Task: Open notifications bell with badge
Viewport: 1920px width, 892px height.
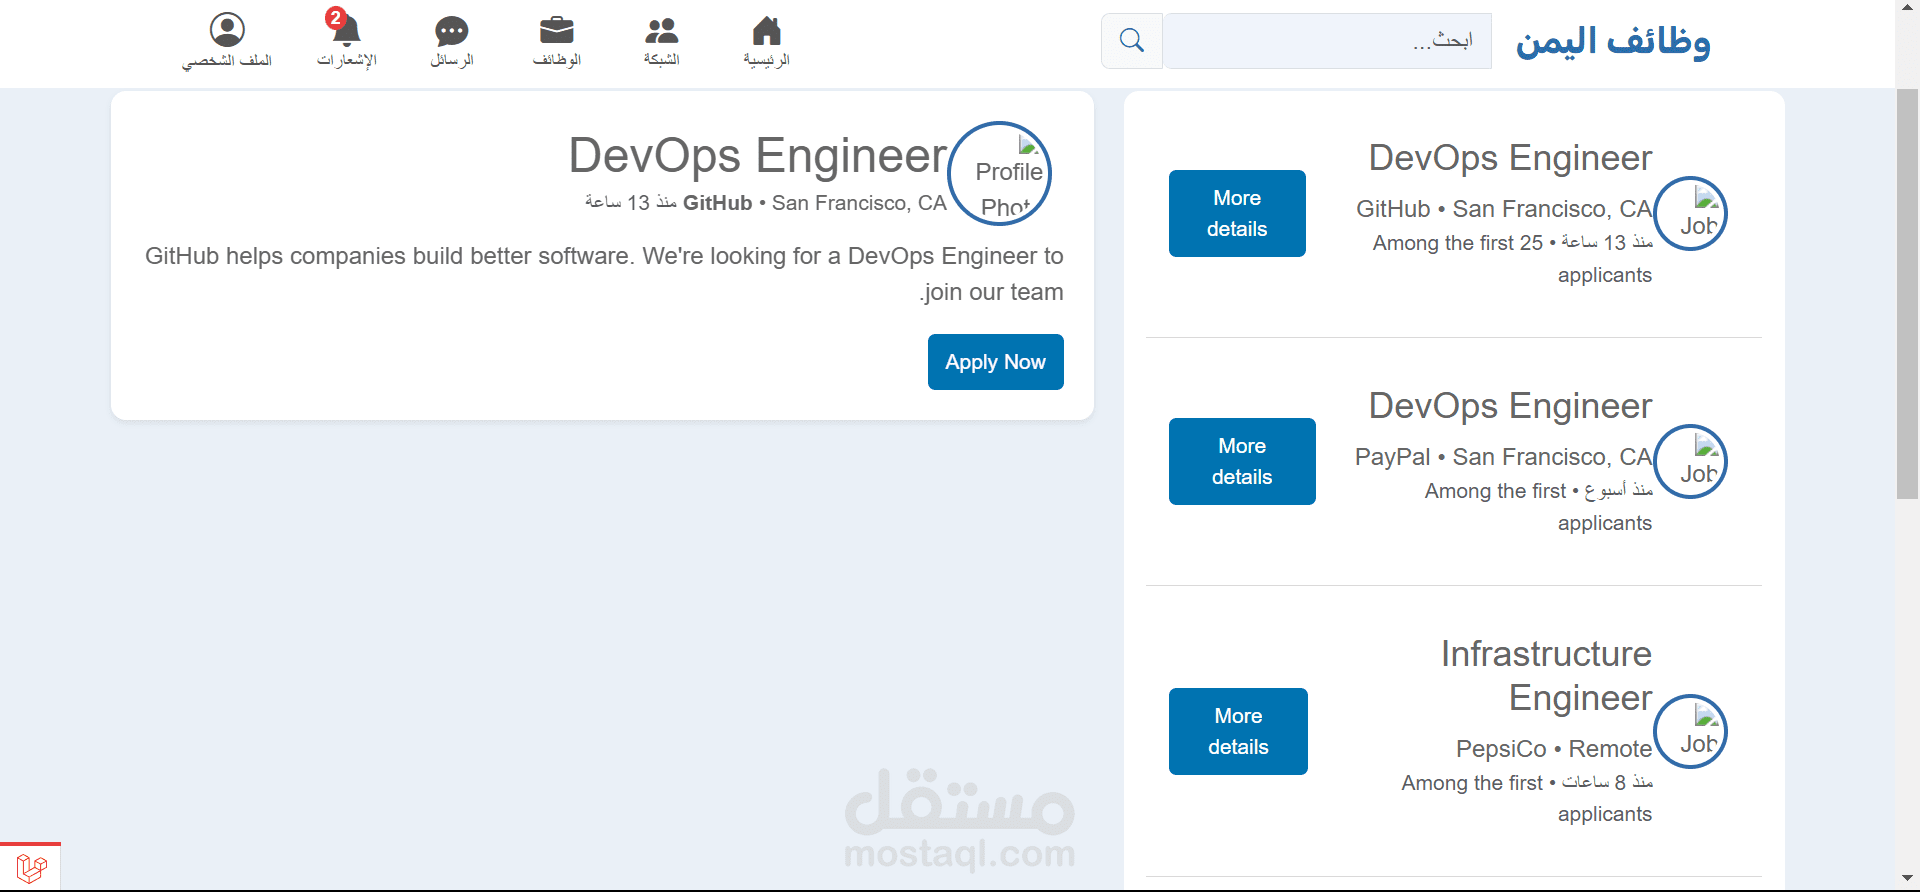Action: [346, 31]
